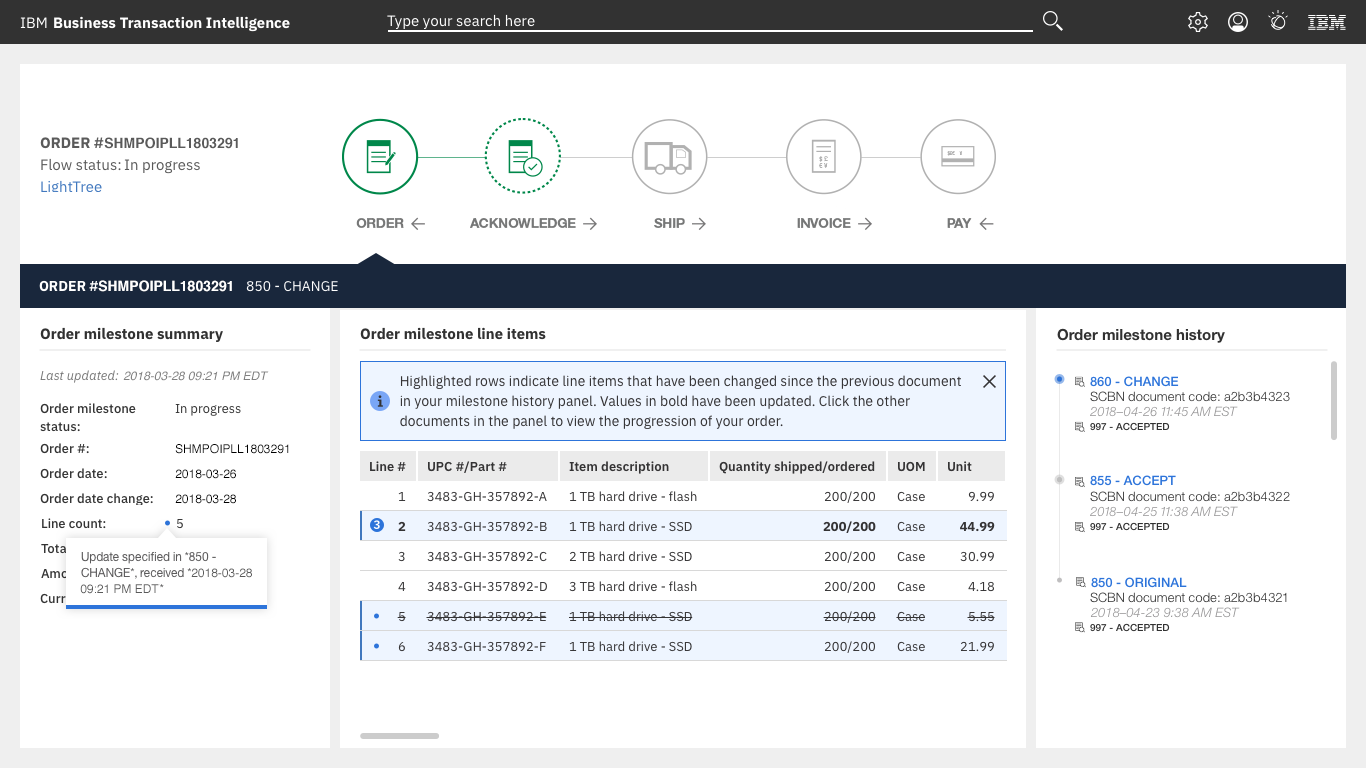Click the 997 icon under 860 - CHANGE
The width and height of the screenshot is (1366, 768).
coord(1079,427)
